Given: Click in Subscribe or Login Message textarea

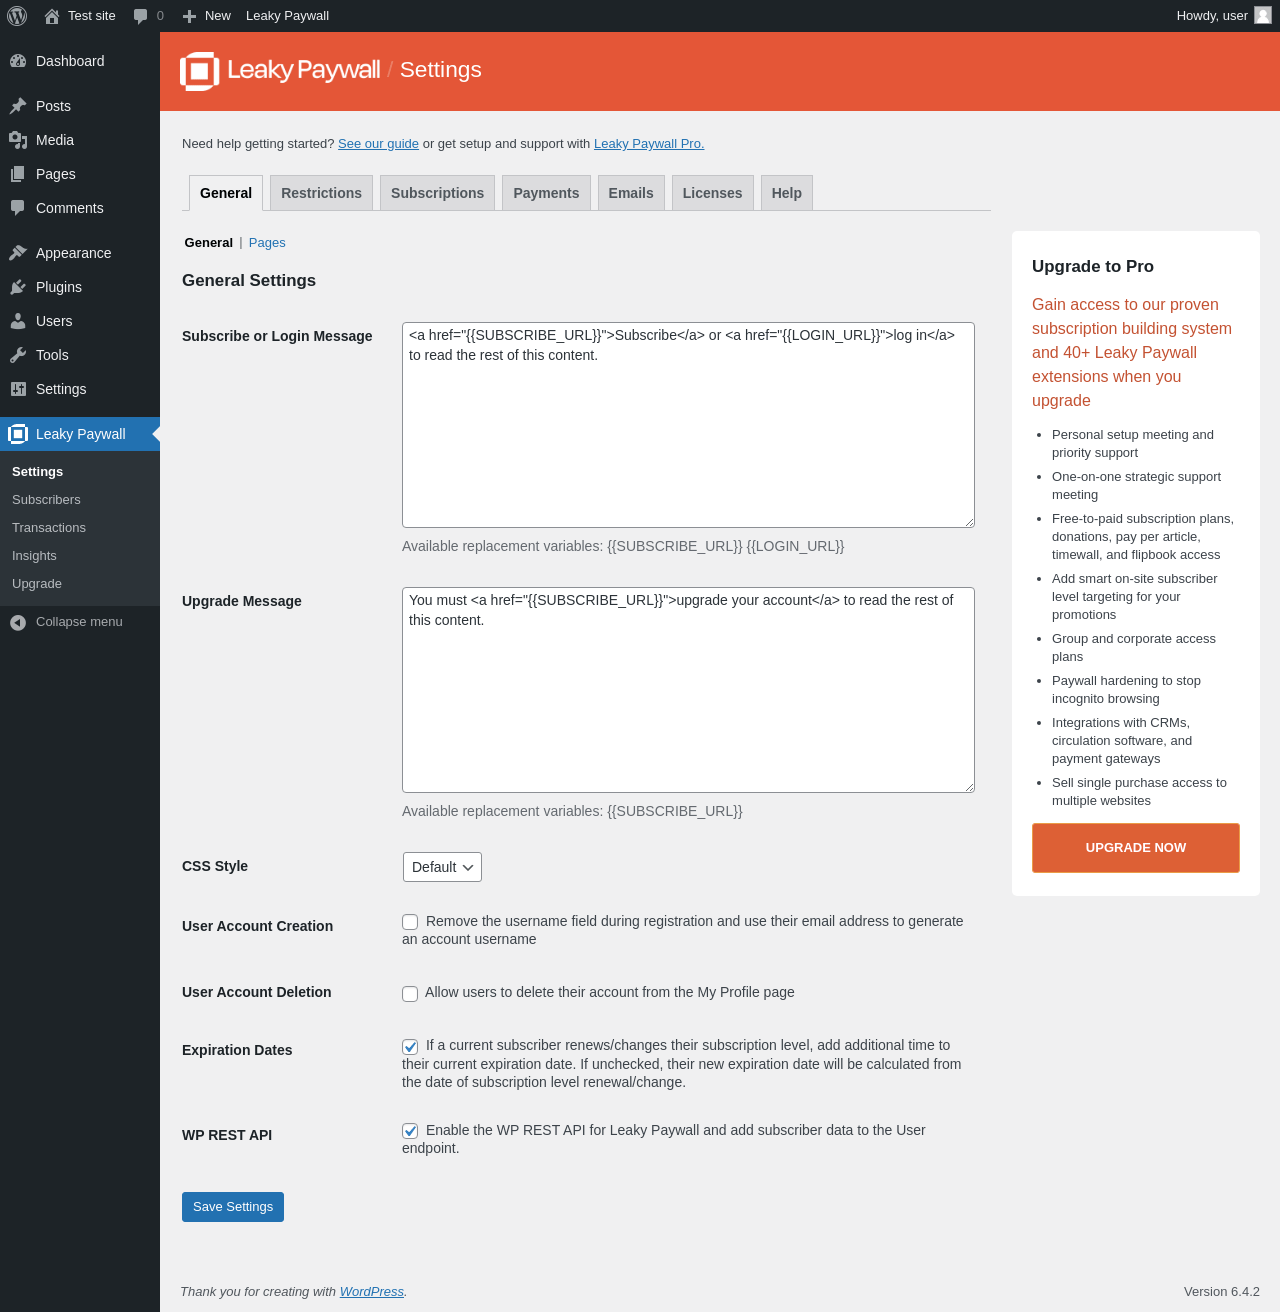Looking at the screenshot, I should click(688, 425).
